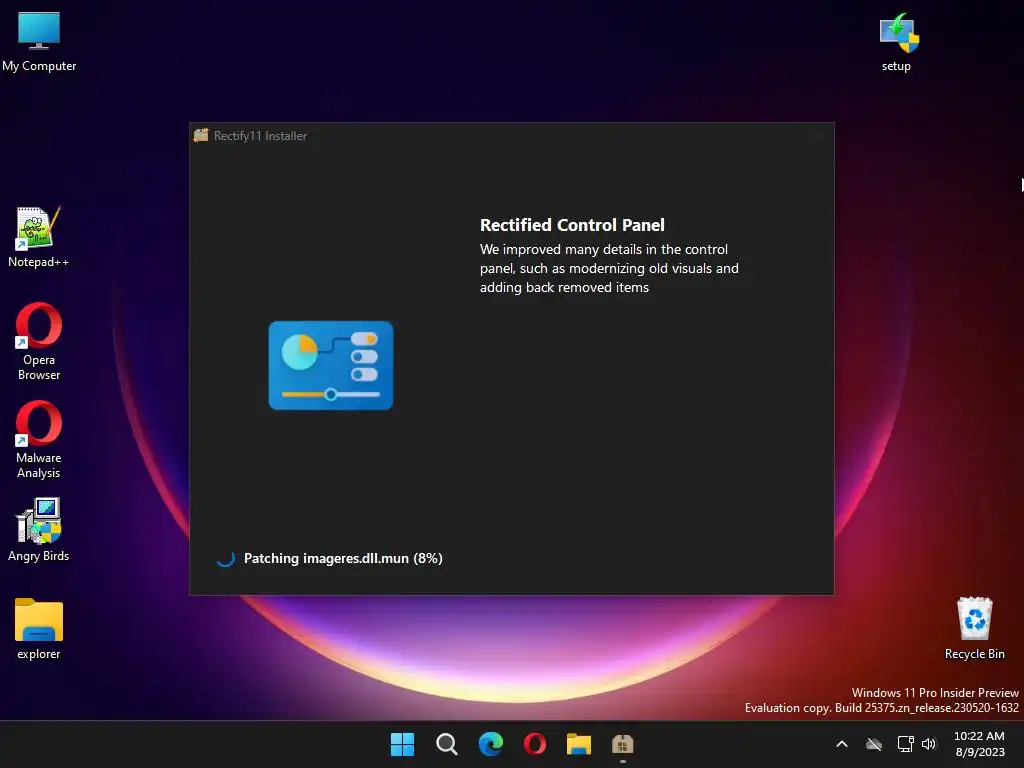Image resolution: width=1024 pixels, height=768 pixels.
Task: Open File Explorer from taskbar
Action: pos(579,744)
